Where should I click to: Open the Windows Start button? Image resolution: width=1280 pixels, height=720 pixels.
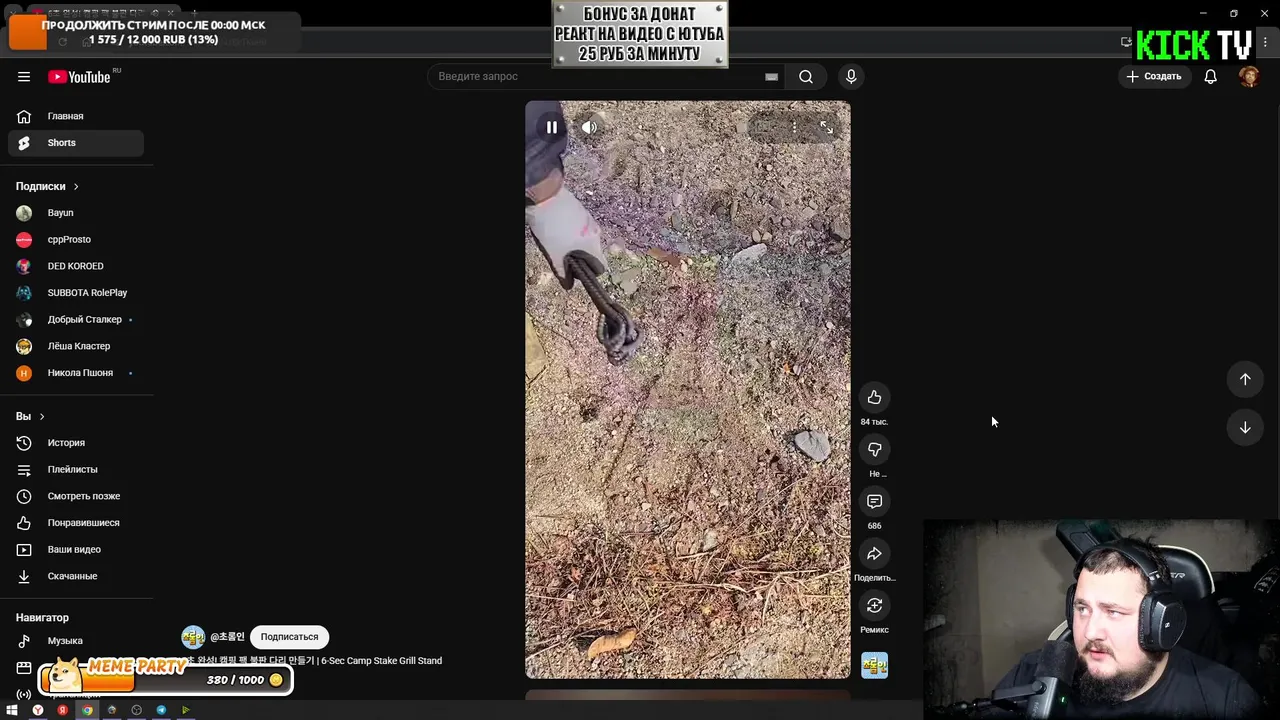(x=12, y=710)
